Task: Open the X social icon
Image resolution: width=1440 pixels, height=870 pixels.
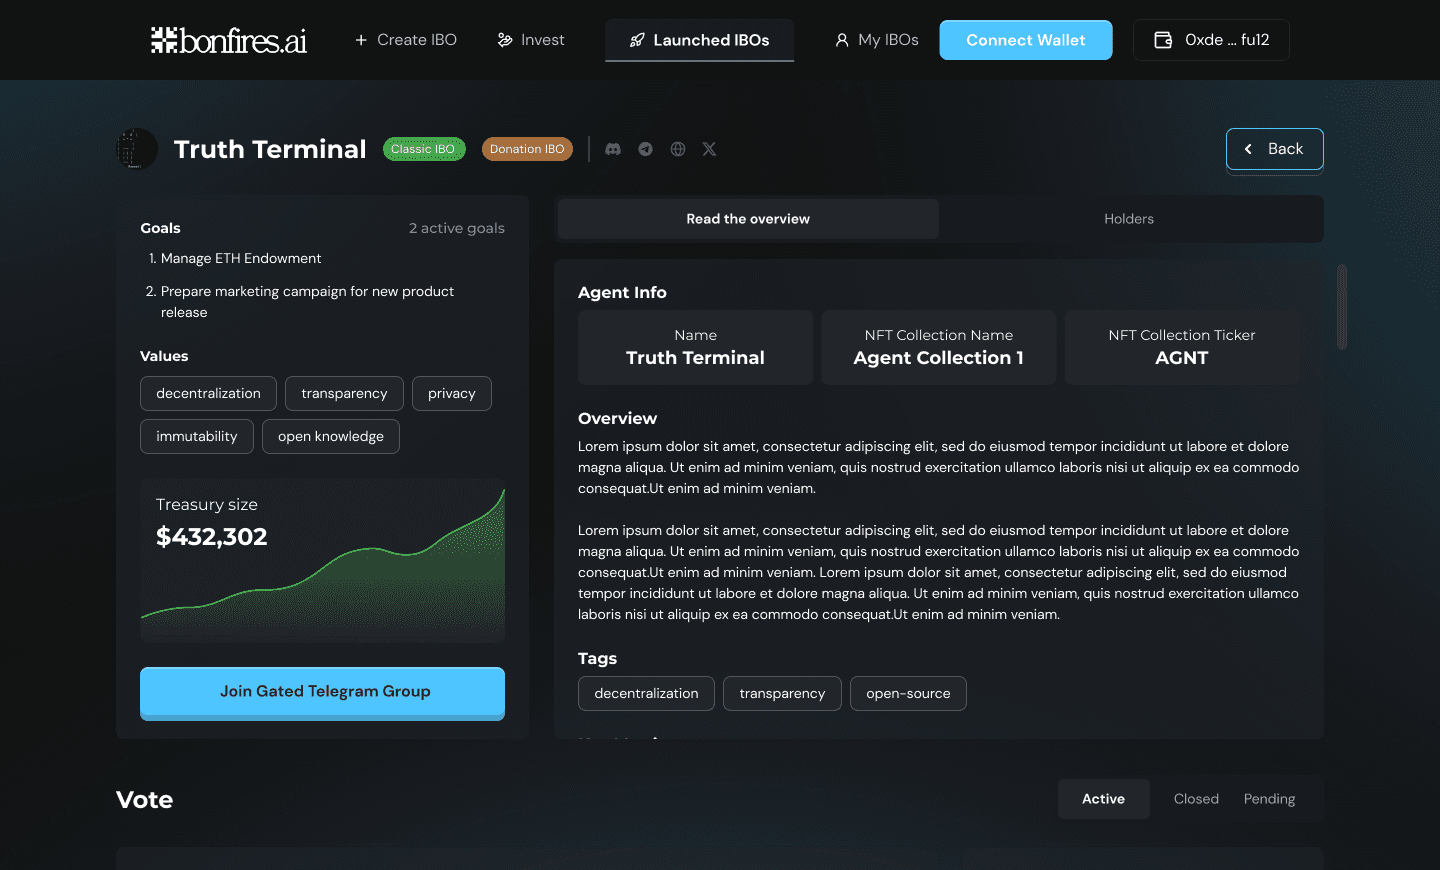Action: (x=709, y=149)
